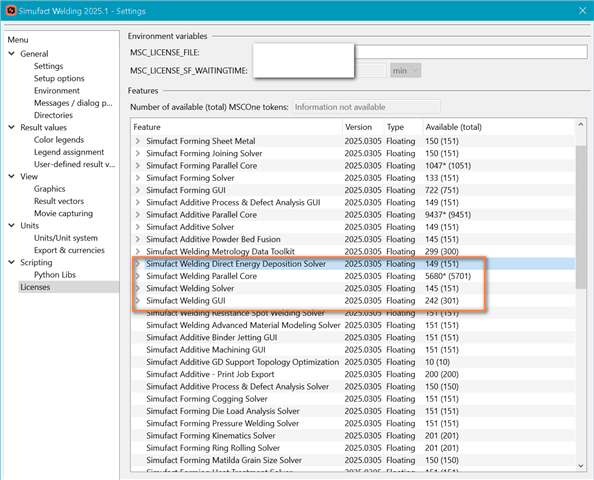Select Simufact Additive Binder Jetting GUI row

point(353,337)
